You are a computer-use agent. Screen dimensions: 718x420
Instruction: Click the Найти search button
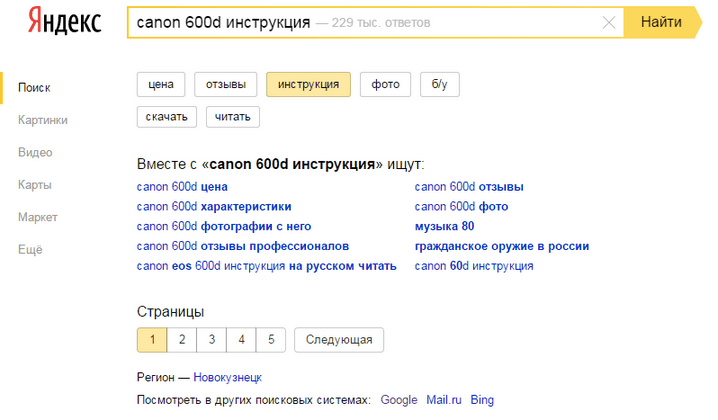662,22
